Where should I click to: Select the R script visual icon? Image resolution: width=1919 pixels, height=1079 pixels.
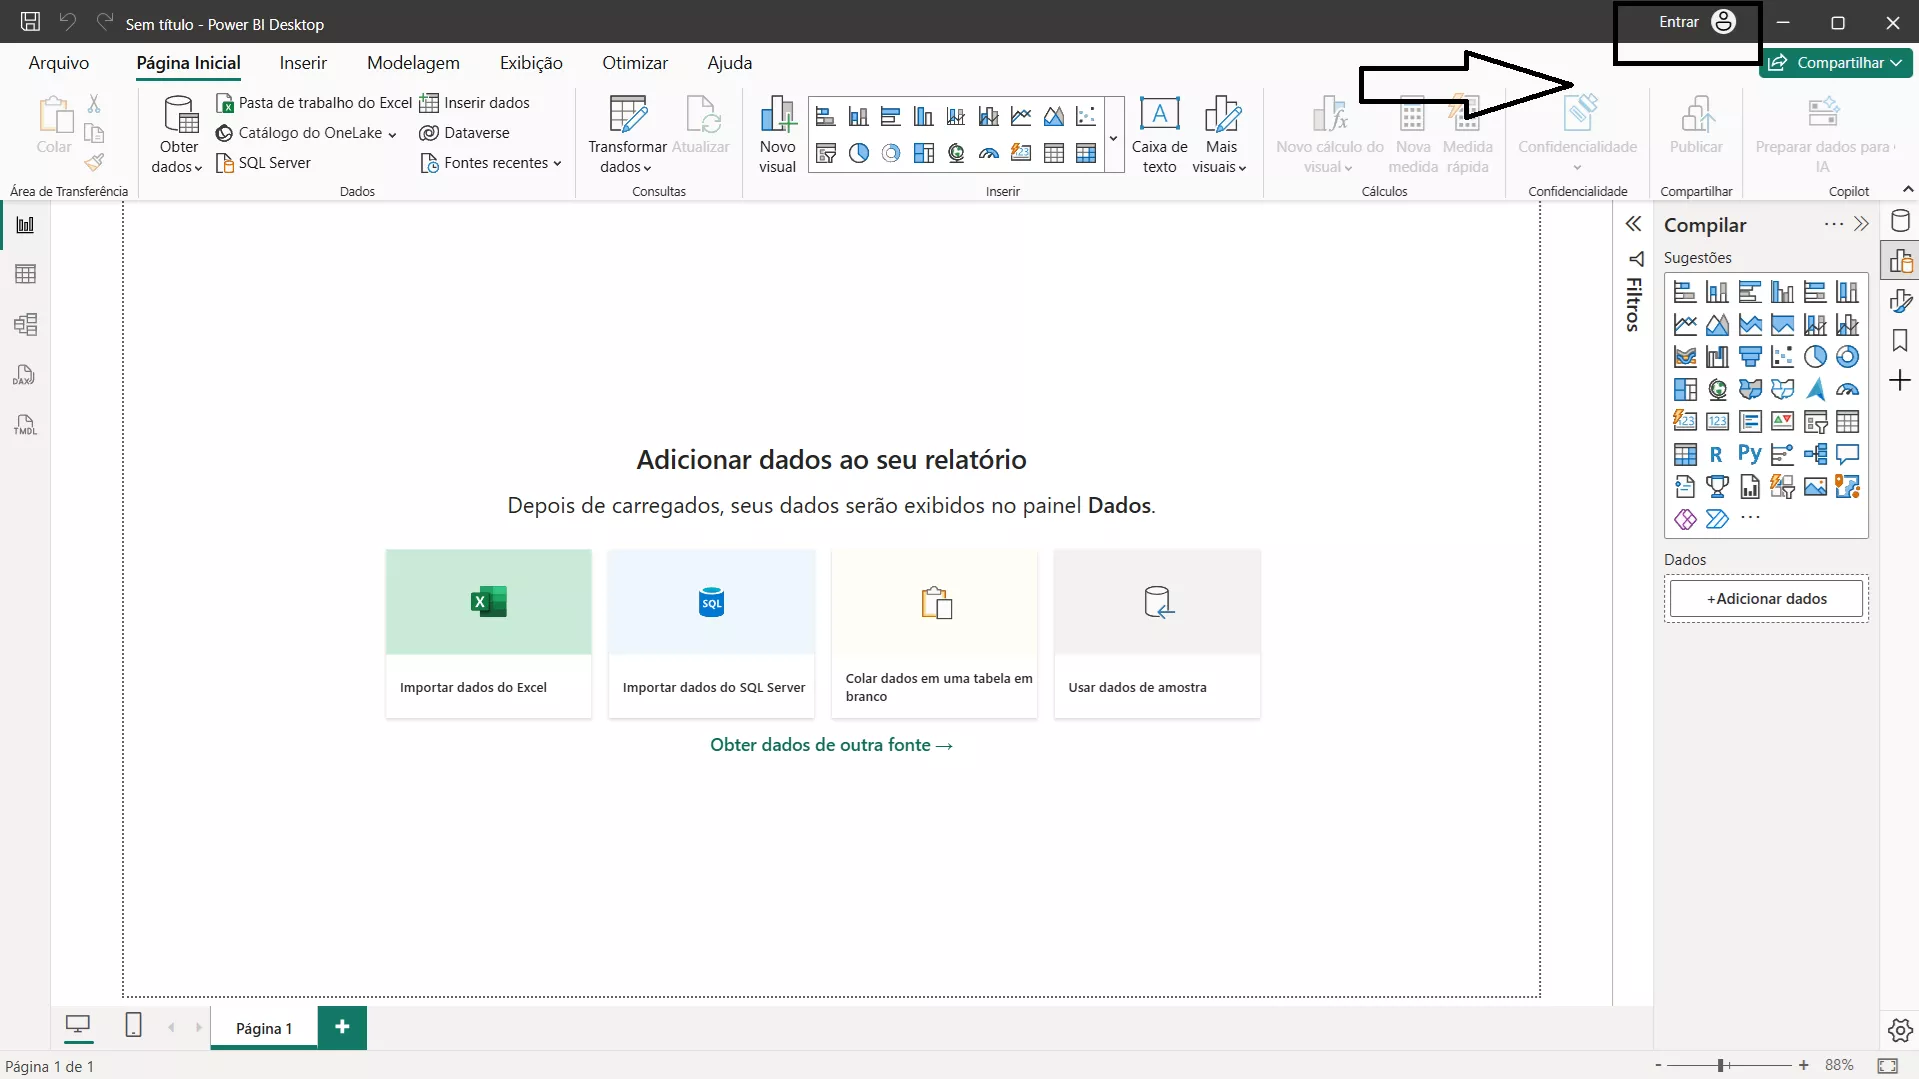(x=1716, y=454)
